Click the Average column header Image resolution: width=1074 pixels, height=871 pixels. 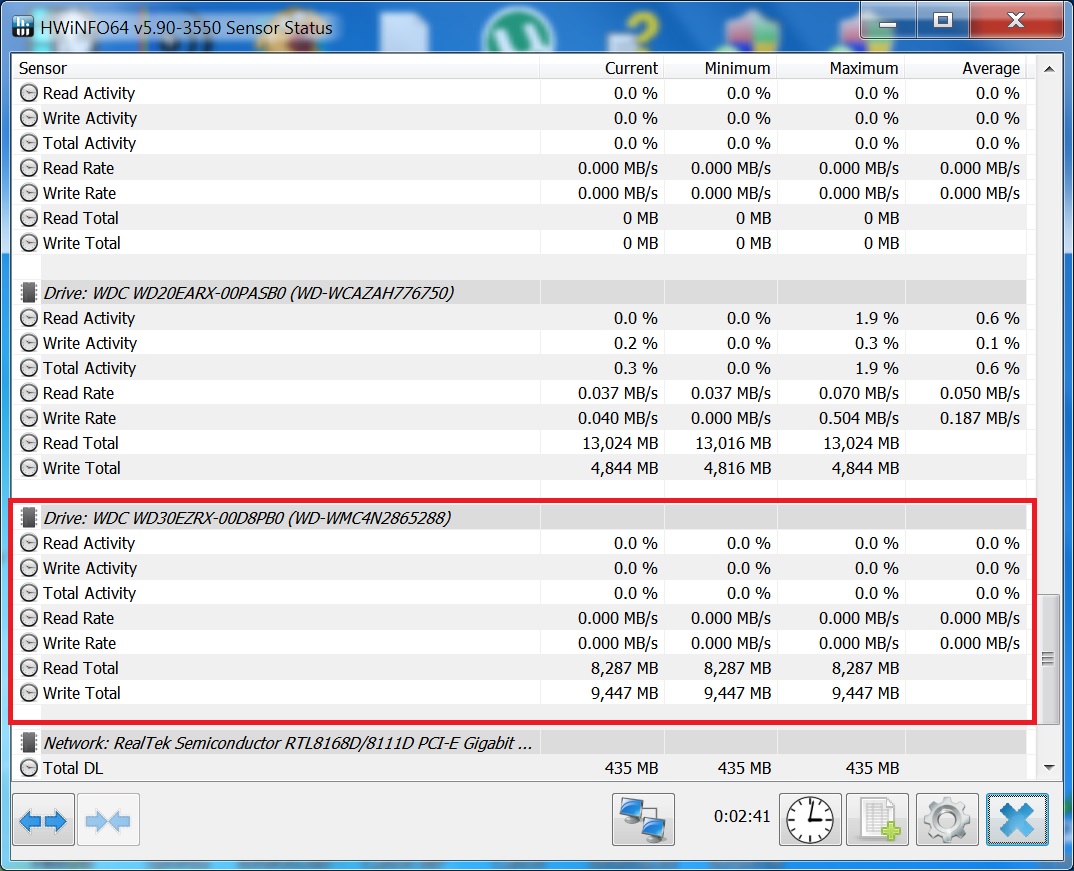(965, 68)
